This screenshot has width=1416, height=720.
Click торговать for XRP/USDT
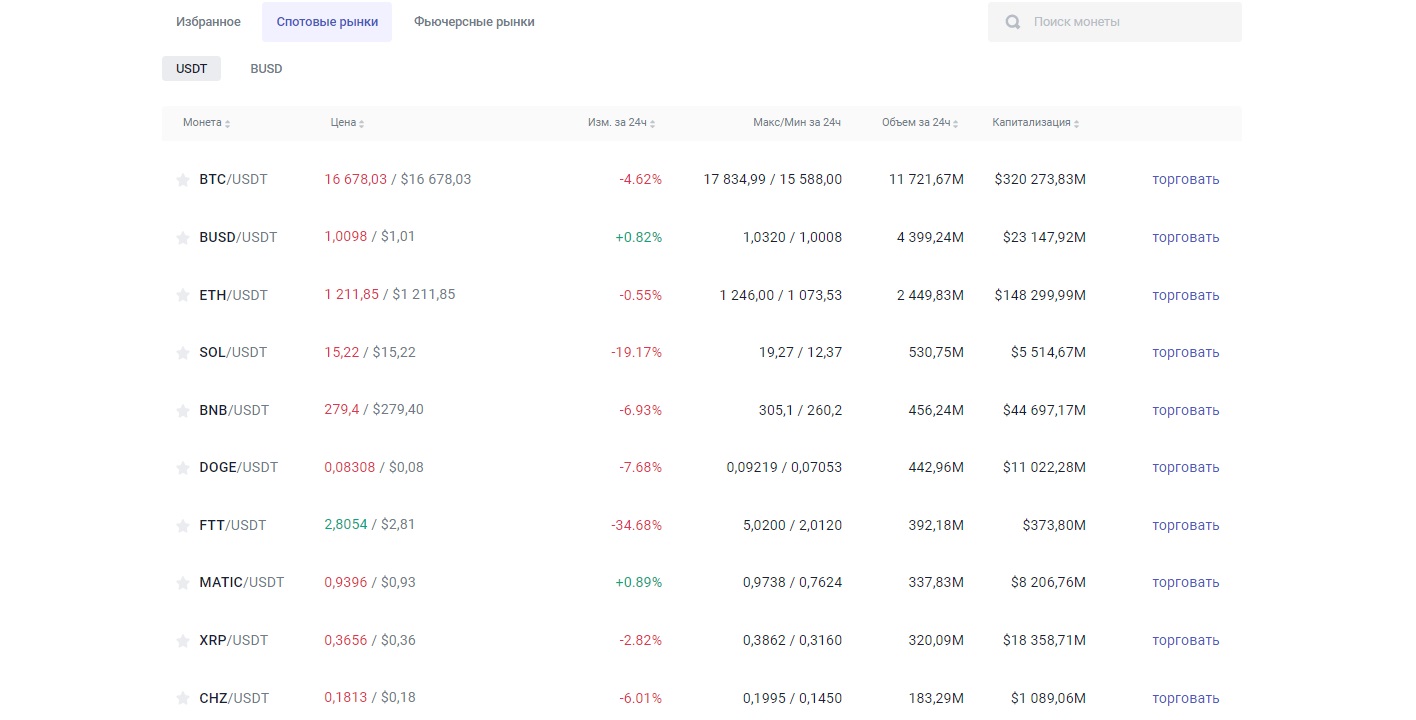(x=1185, y=641)
